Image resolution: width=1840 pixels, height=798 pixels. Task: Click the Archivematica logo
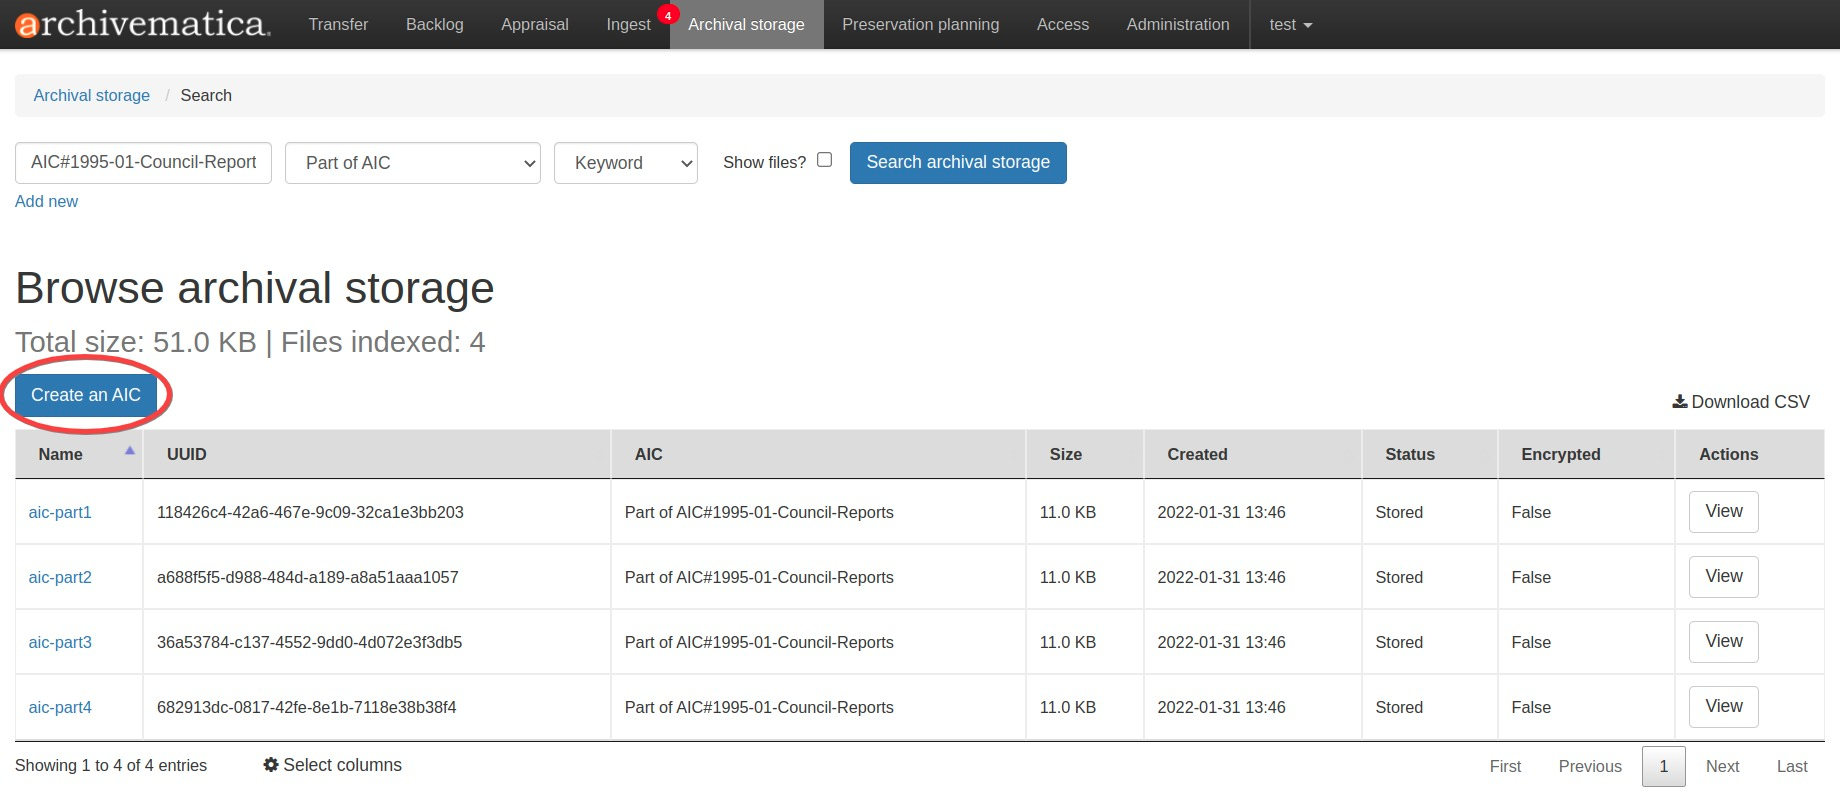coord(143,24)
